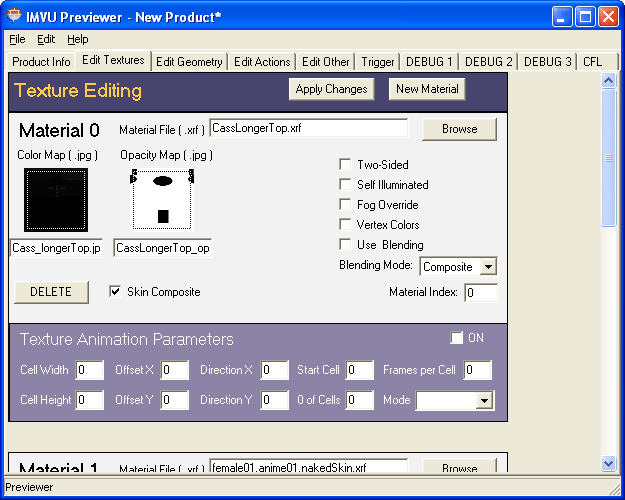Uncheck the Skin Composite checkbox
The height and width of the screenshot is (500, 625).
click(x=116, y=292)
